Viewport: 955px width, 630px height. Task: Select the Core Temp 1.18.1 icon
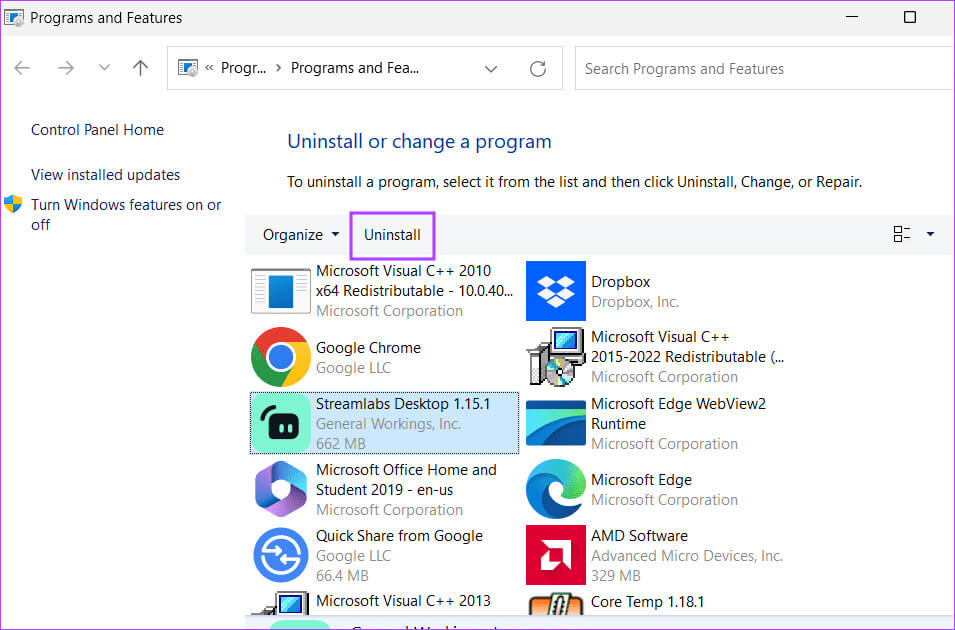555,603
